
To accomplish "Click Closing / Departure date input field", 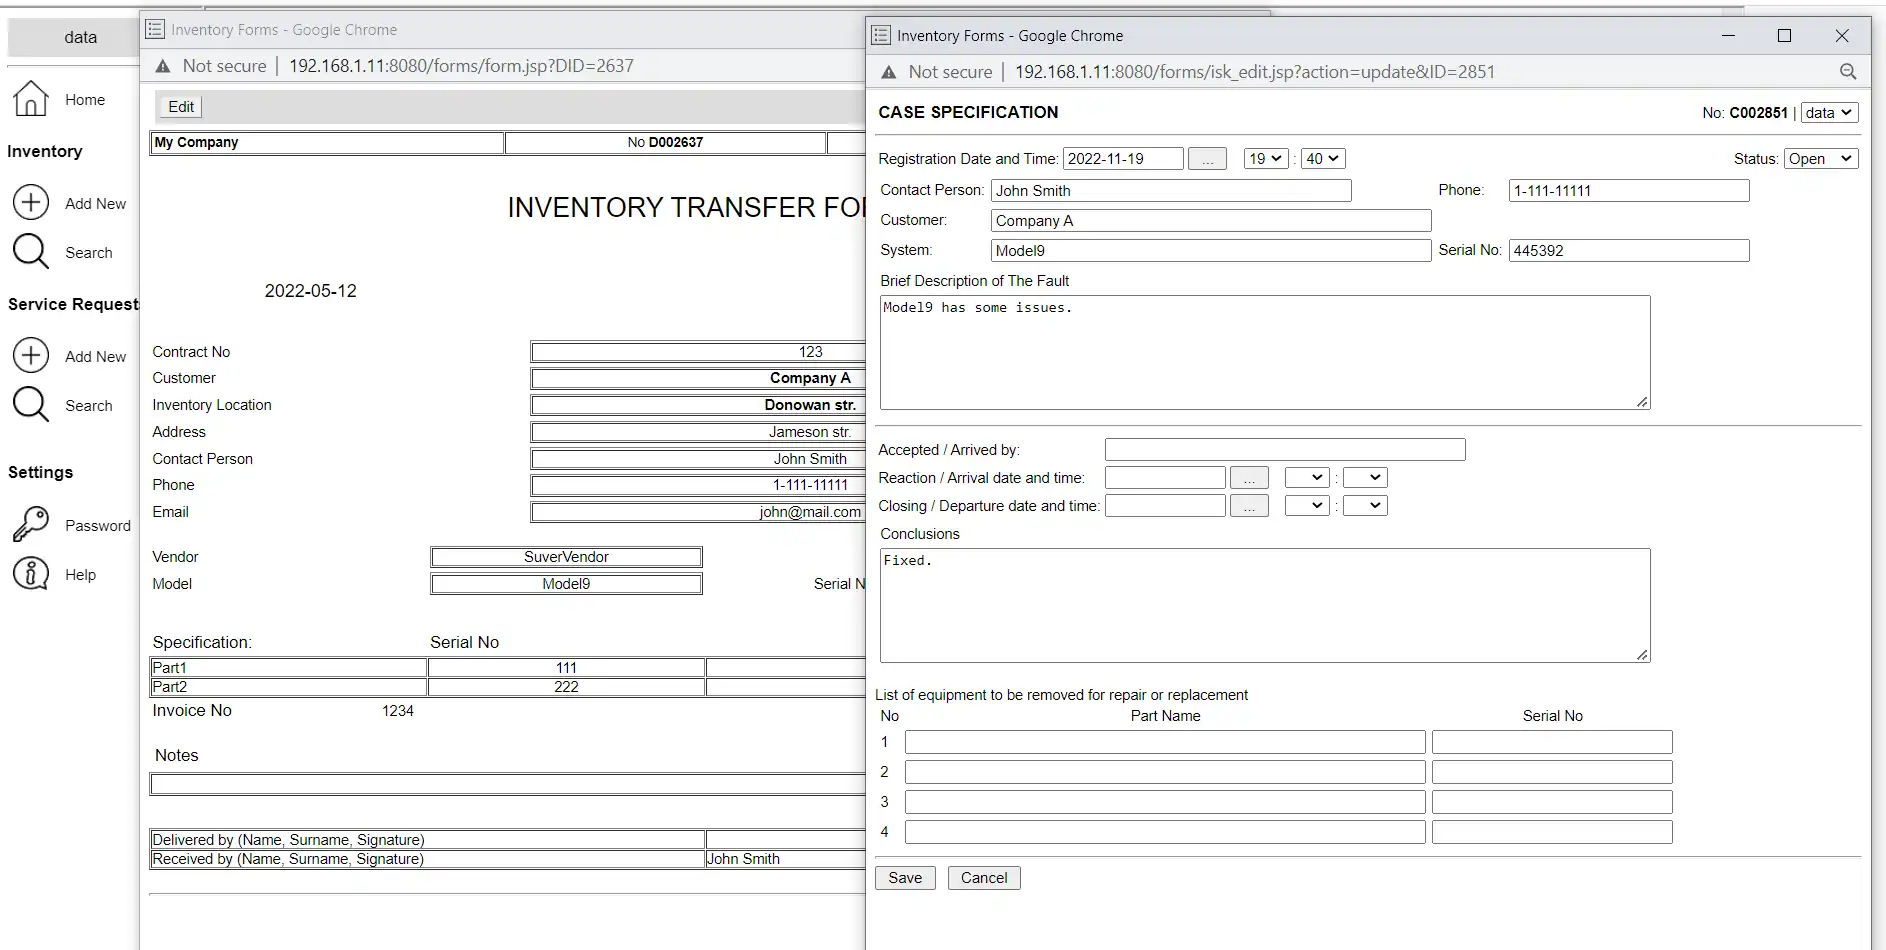I will pos(1165,506).
